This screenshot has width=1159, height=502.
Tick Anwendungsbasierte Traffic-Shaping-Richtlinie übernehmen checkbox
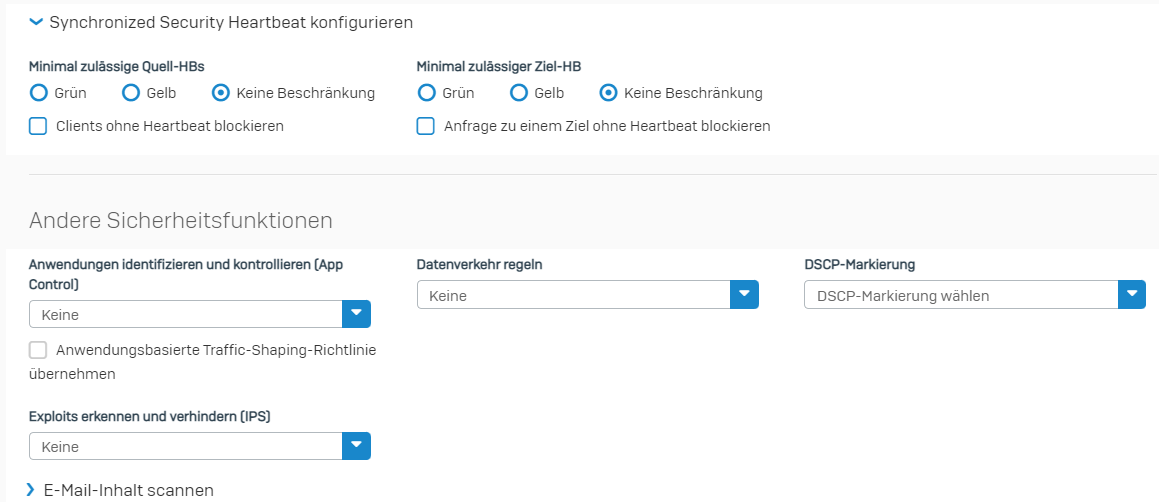pyautogui.click(x=38, y=350)
